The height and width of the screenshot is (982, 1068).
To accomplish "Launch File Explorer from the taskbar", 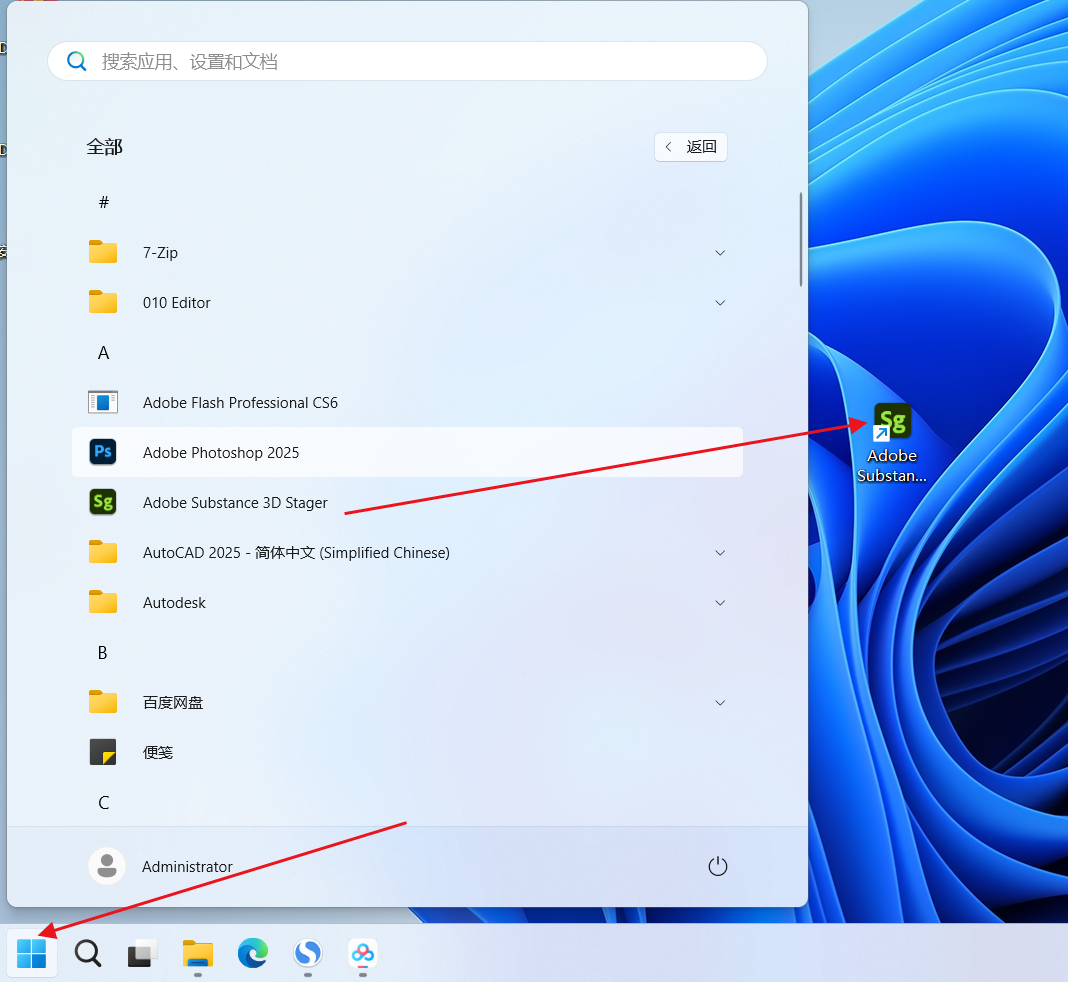I will pyautogui.click(x=198, y=953).
